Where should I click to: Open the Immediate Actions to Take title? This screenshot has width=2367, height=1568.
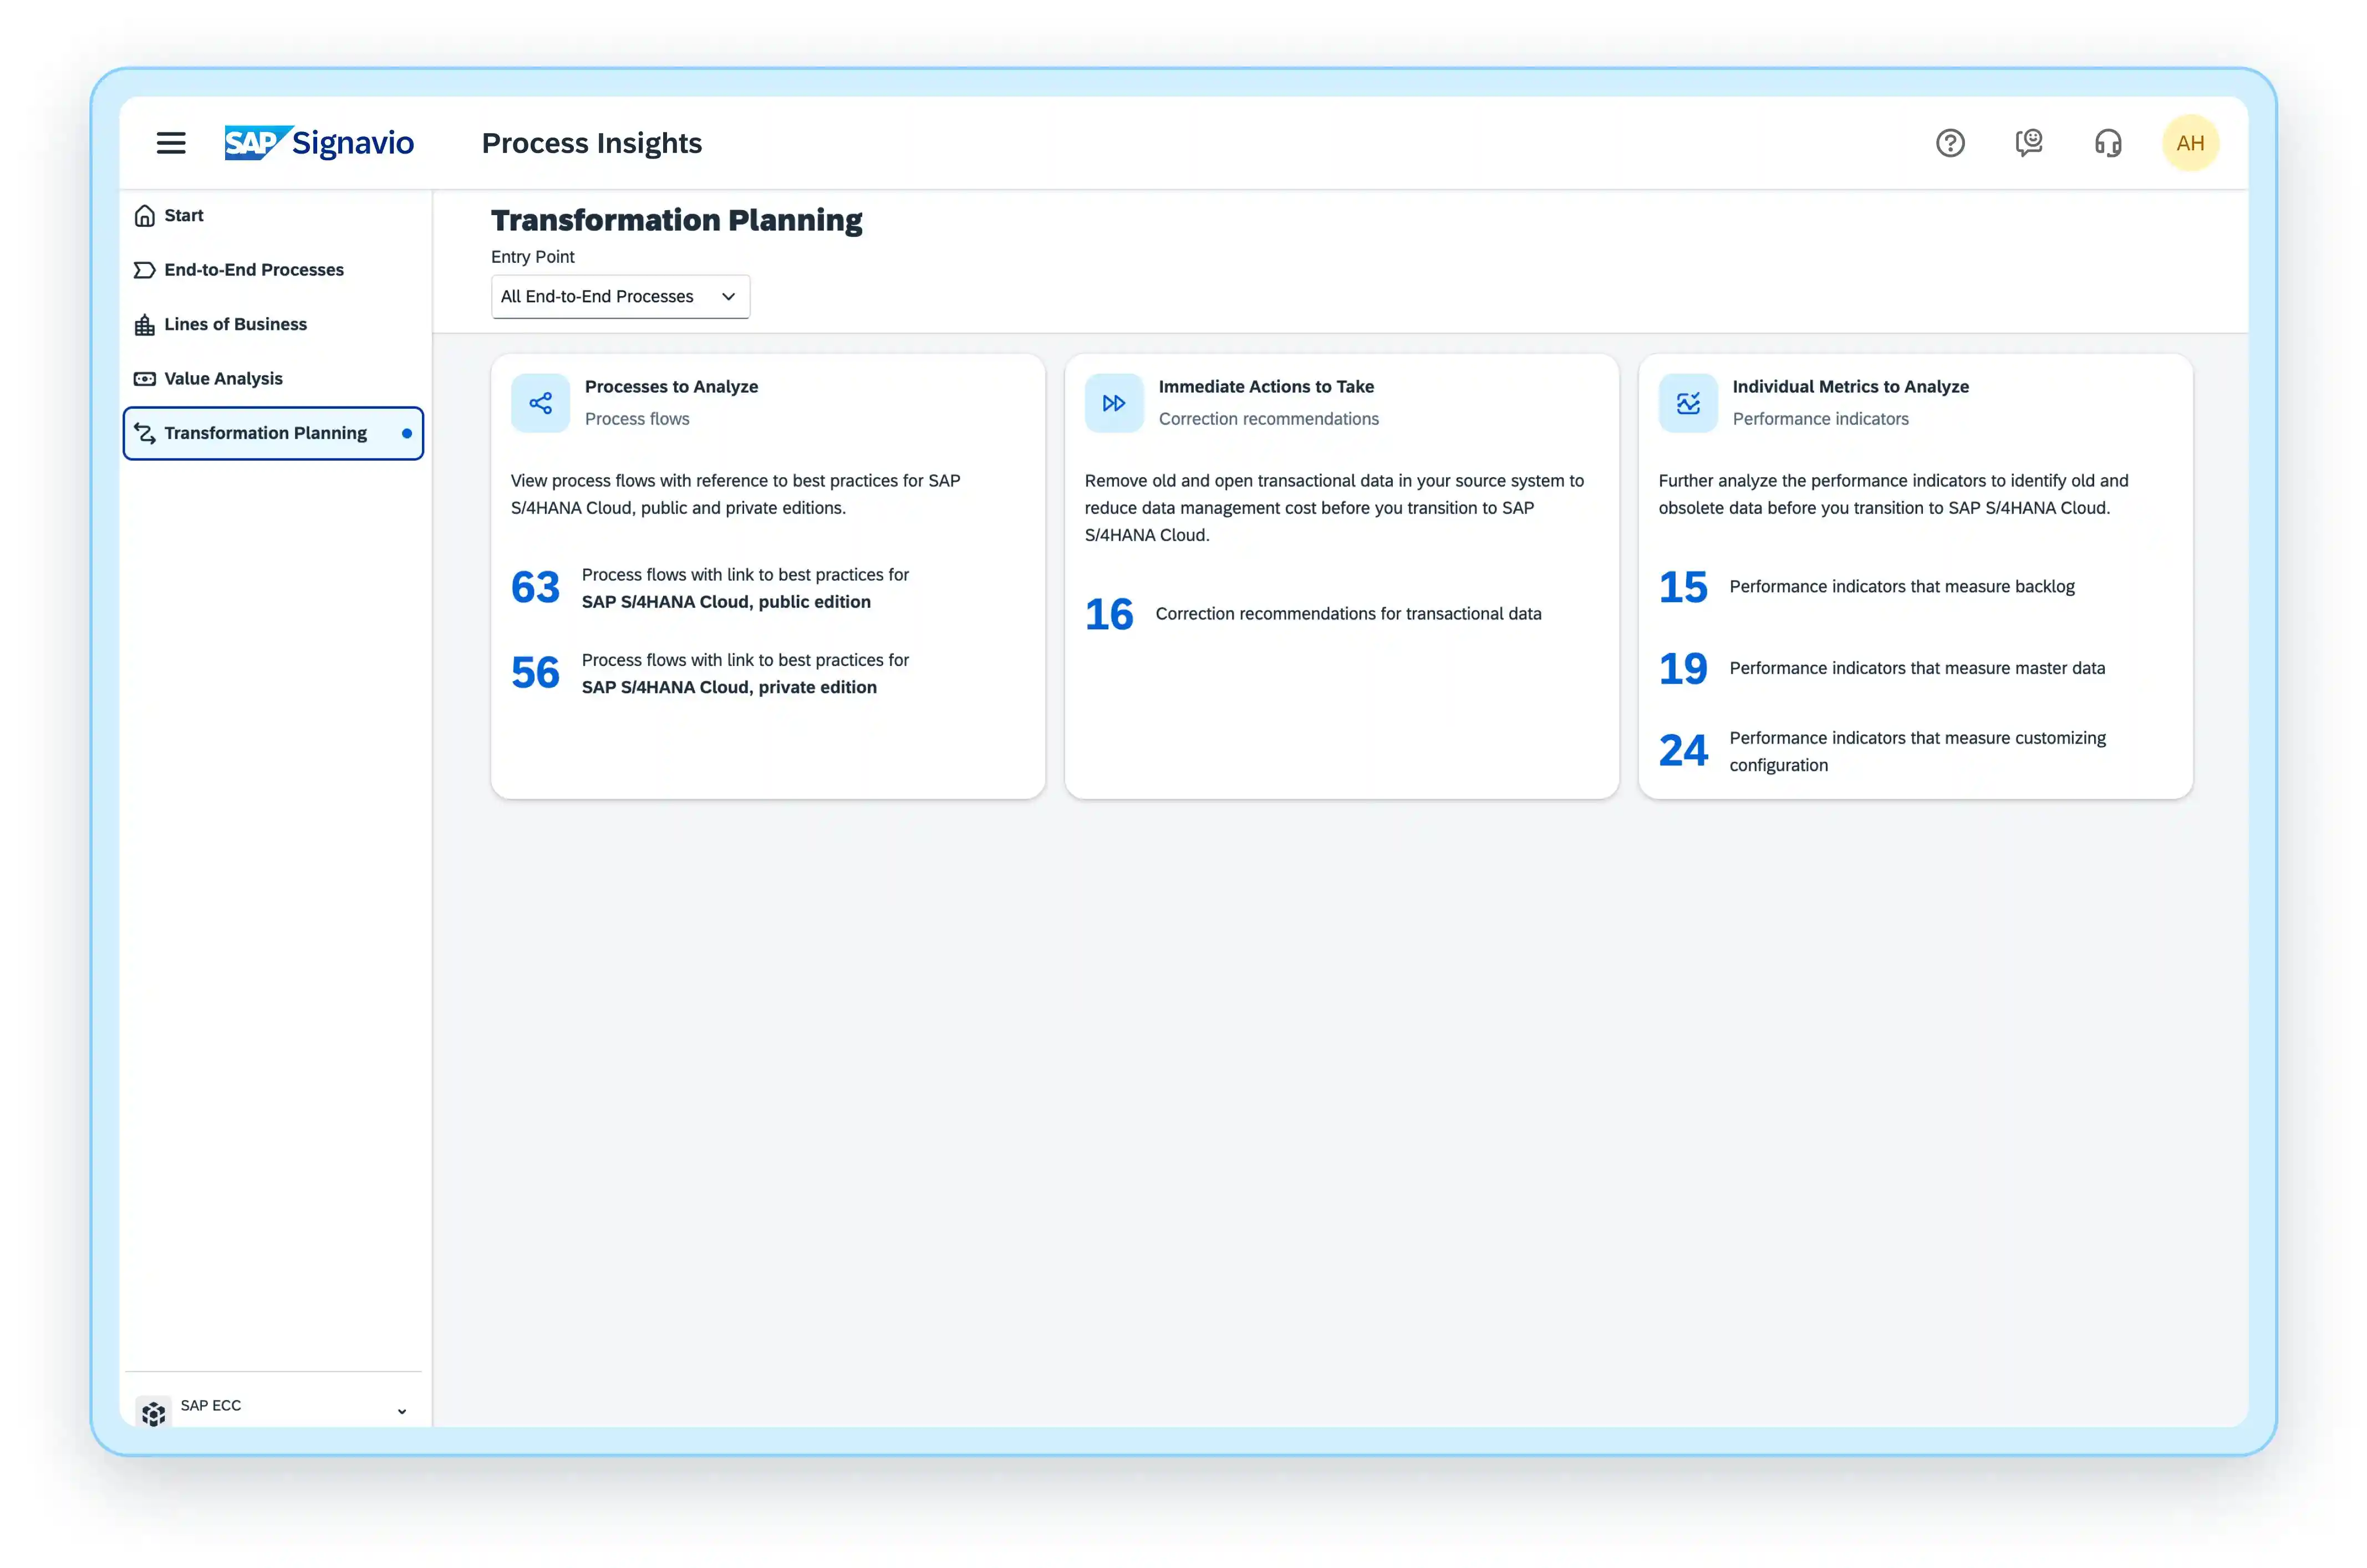tap(1266, 387)
